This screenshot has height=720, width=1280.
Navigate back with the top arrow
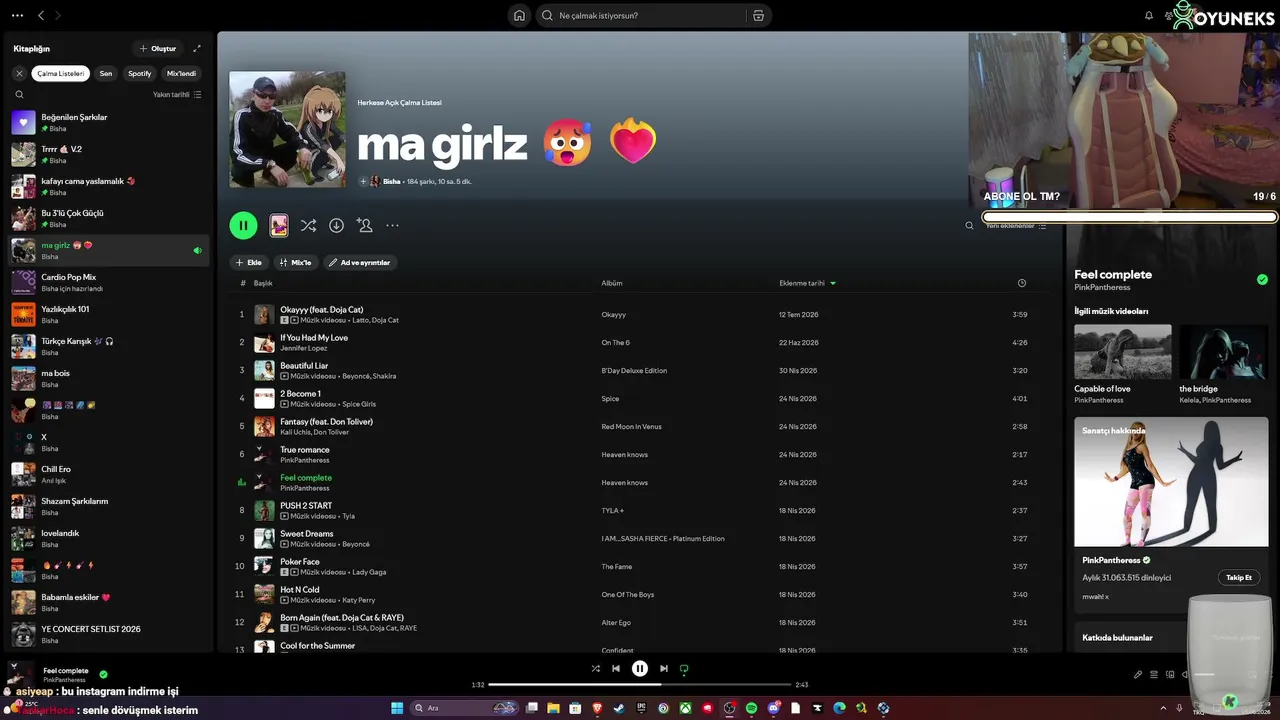click(41, 16)
